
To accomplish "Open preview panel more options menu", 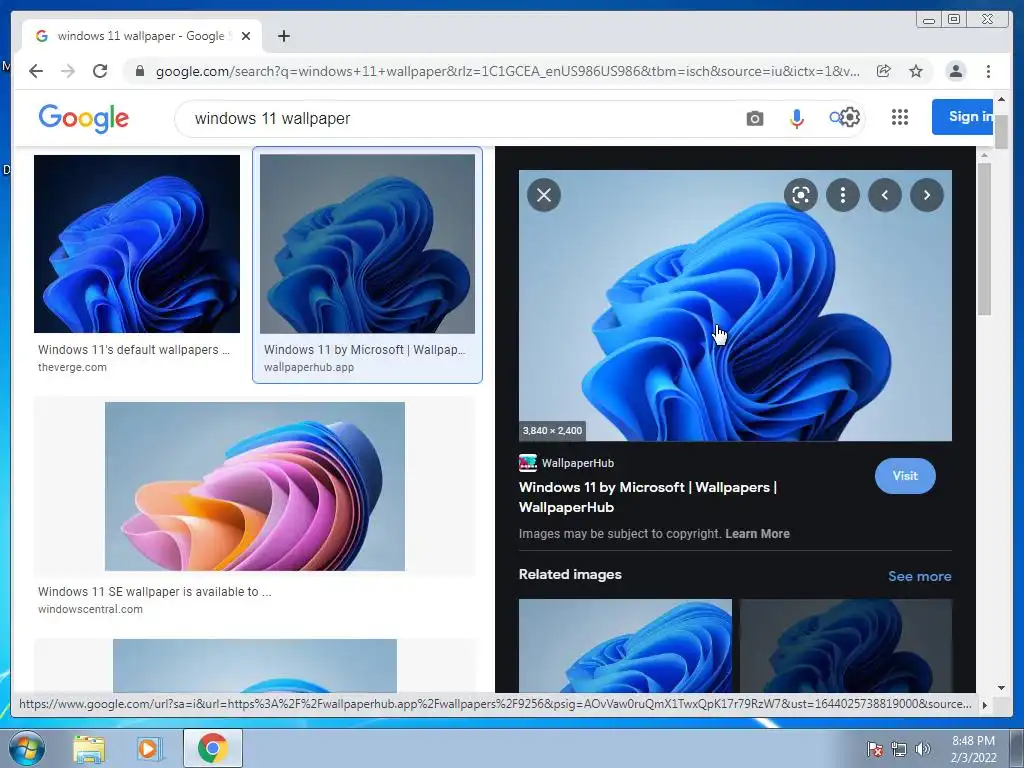I will click(842, 195).
